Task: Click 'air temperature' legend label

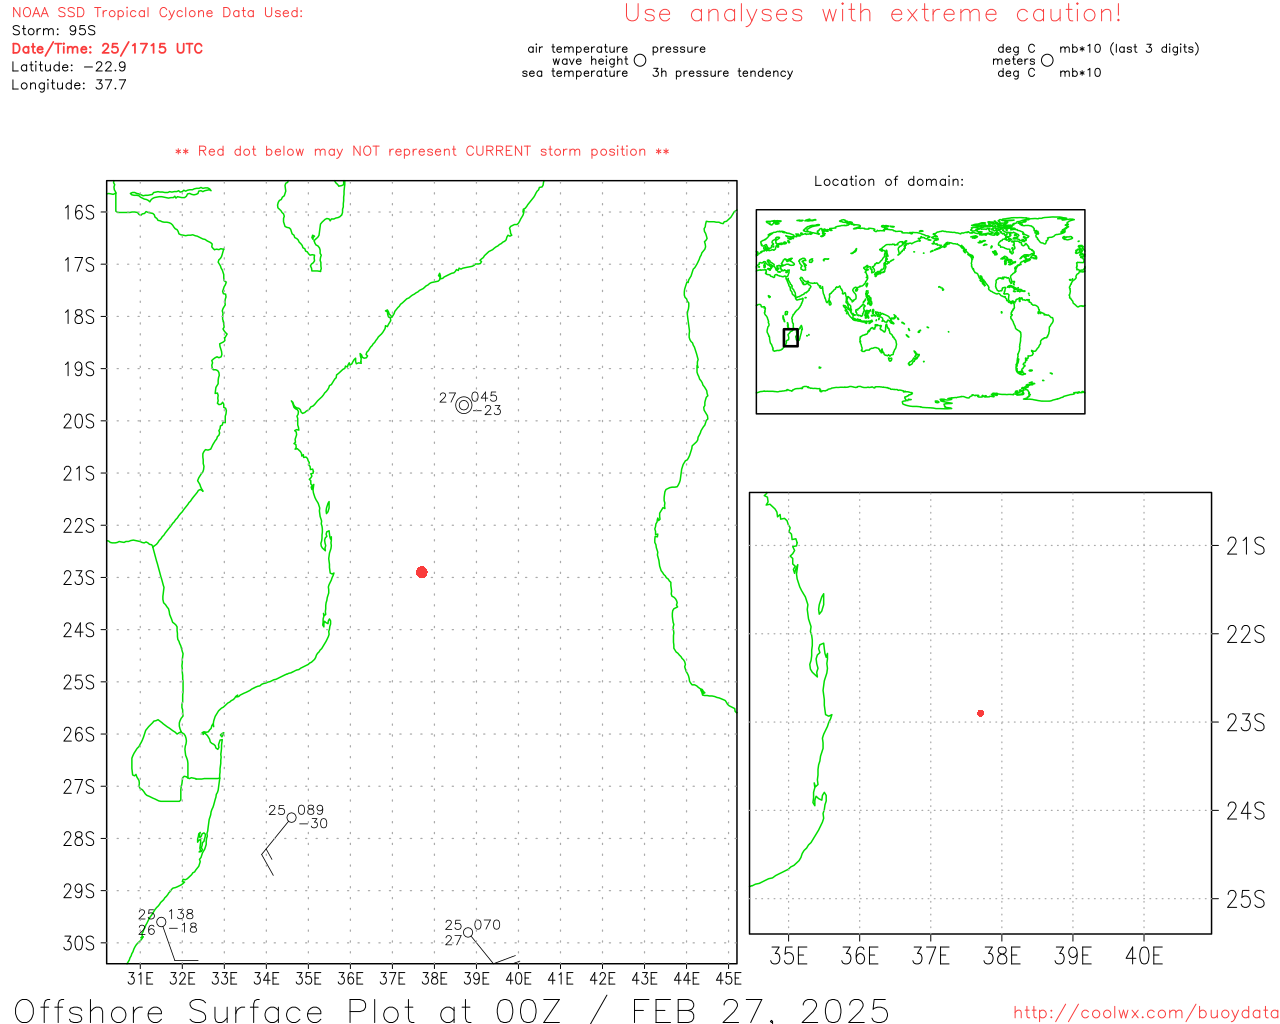Action: click(x=578, y=48)
